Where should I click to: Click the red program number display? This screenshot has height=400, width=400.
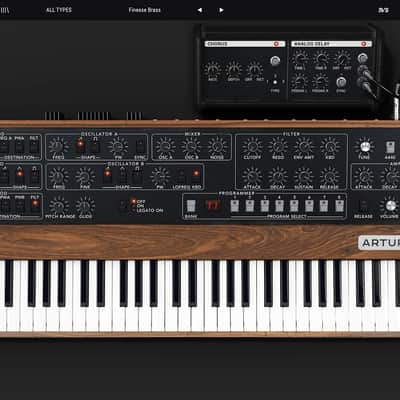212,205
